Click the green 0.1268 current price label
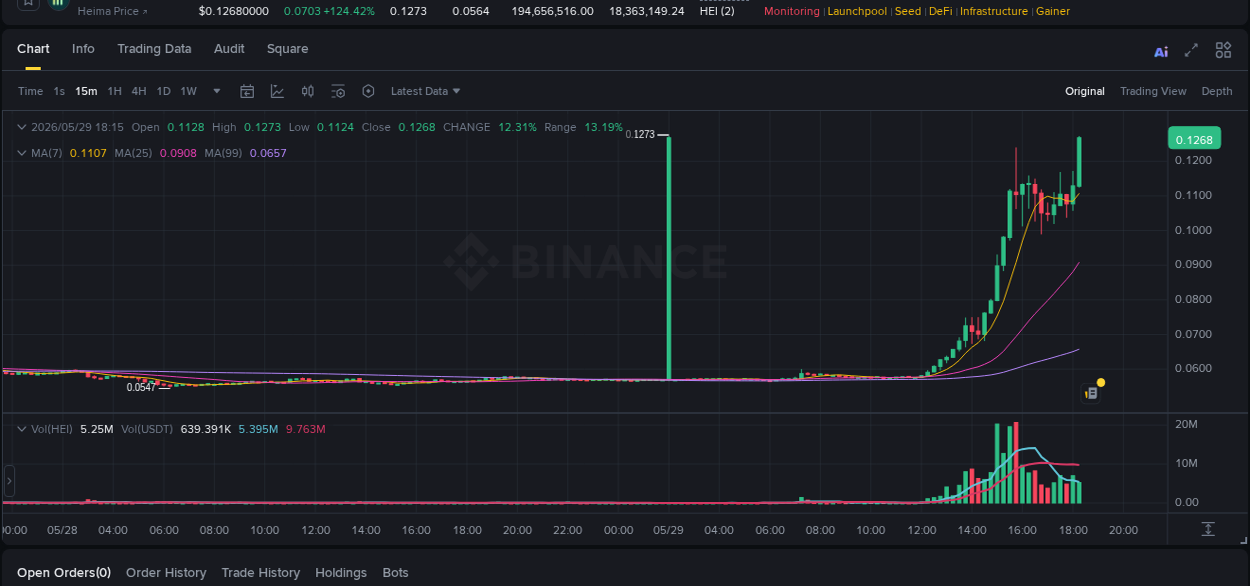The width and height of the screenshot is (1250, 586). (1194, 139)
